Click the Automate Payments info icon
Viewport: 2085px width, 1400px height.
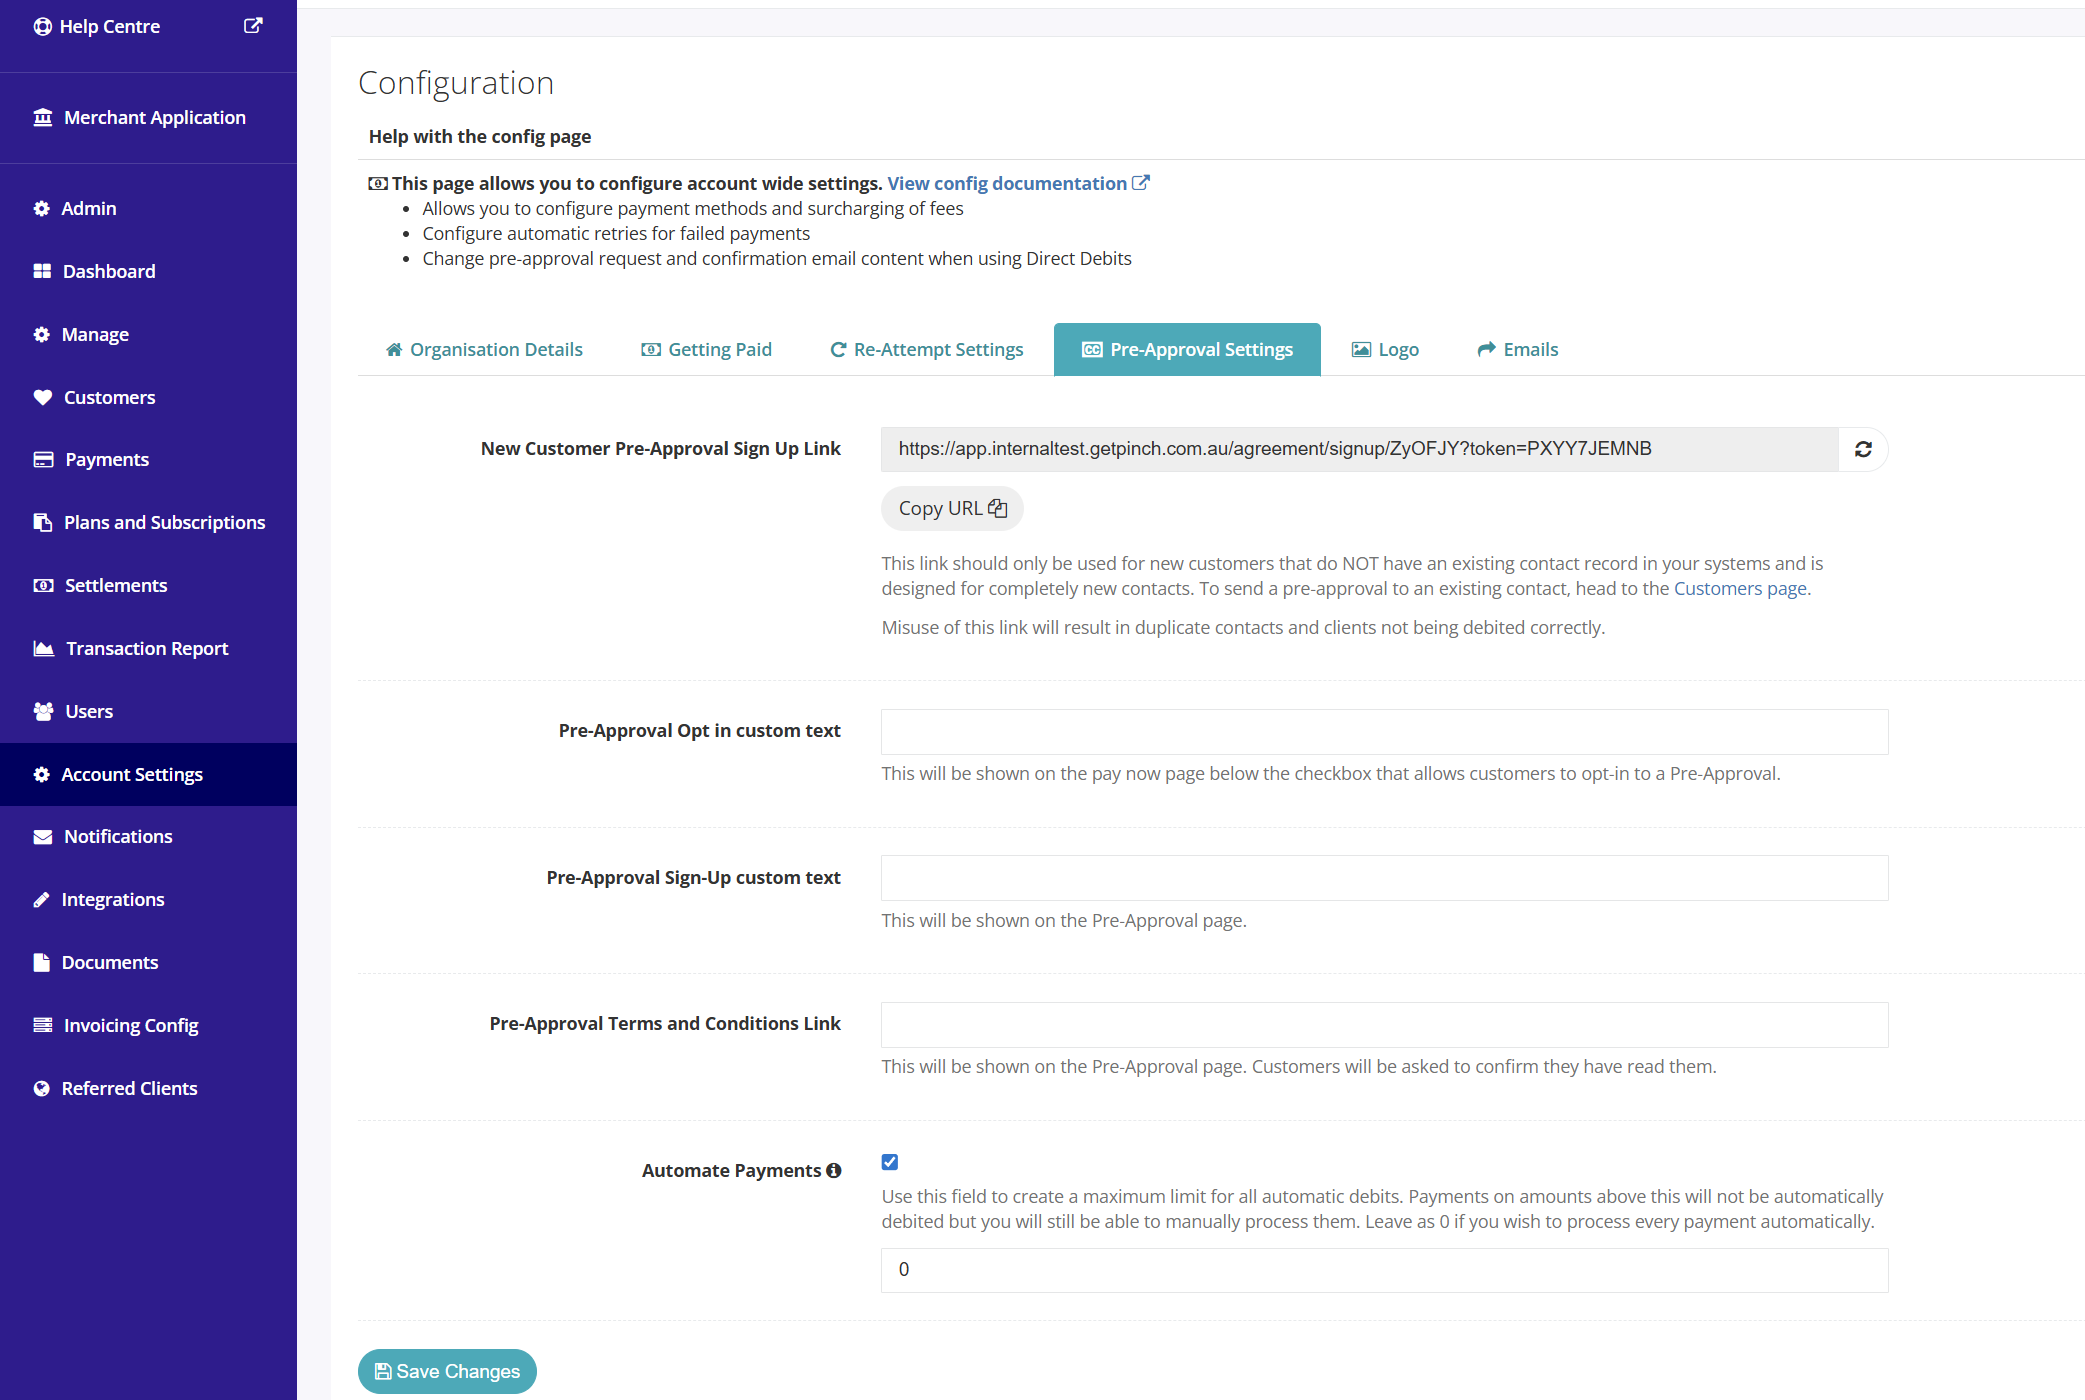(x=834, y=1171)
